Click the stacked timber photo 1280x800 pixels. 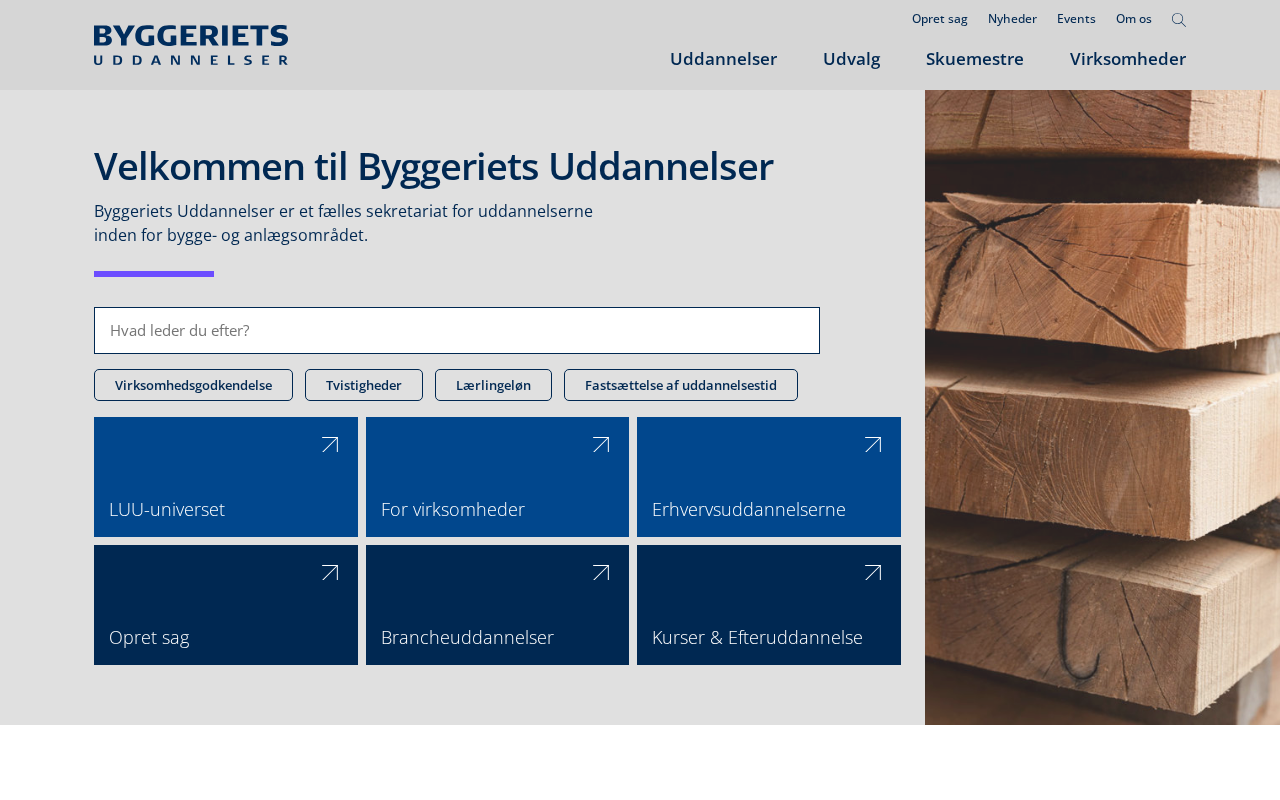pos(1102,407)
